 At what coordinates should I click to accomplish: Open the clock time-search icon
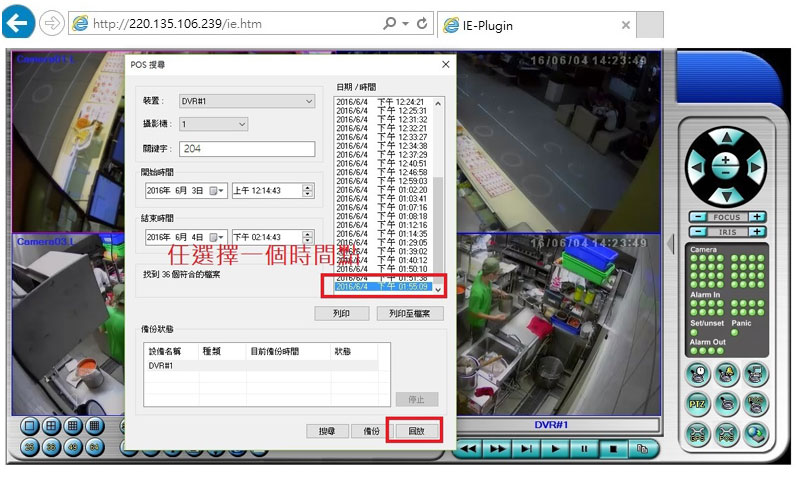[697, 374]
